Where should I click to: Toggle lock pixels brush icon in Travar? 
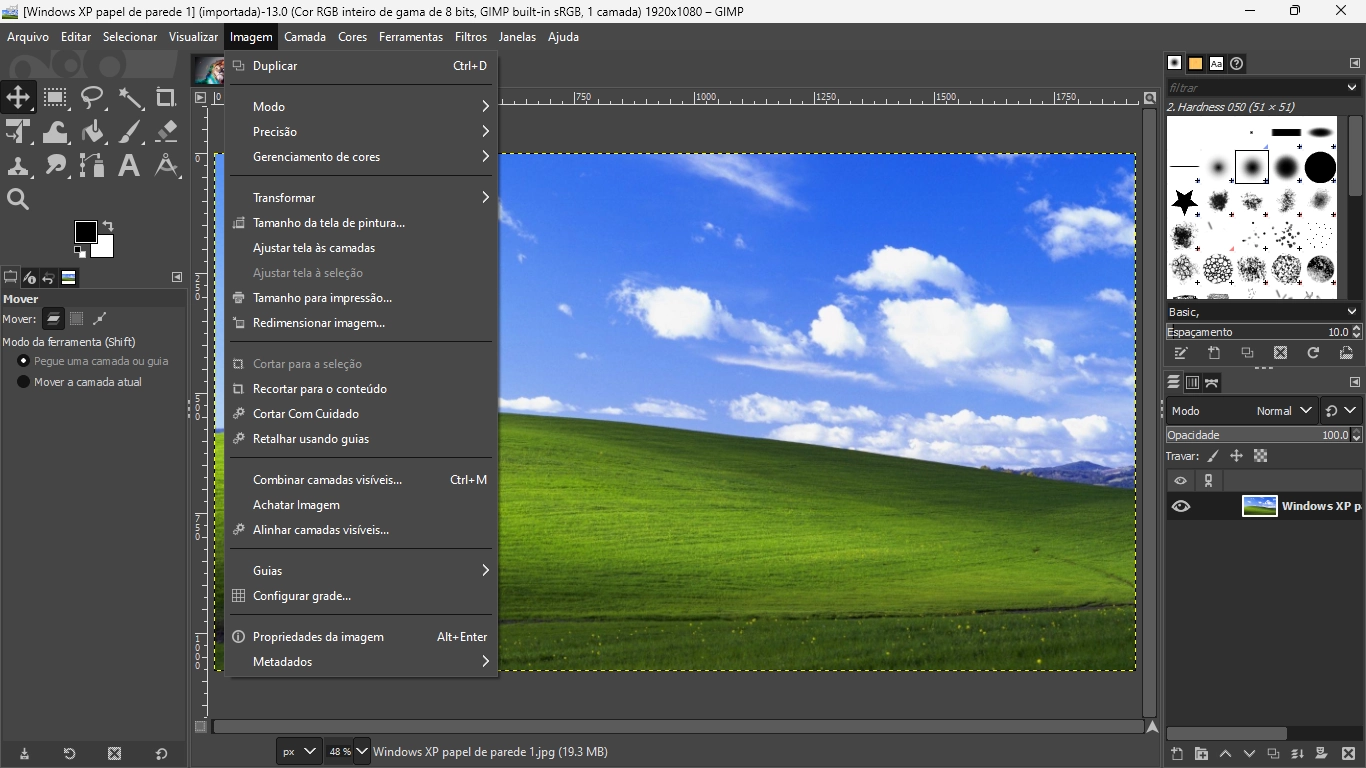pos(1213,456)
